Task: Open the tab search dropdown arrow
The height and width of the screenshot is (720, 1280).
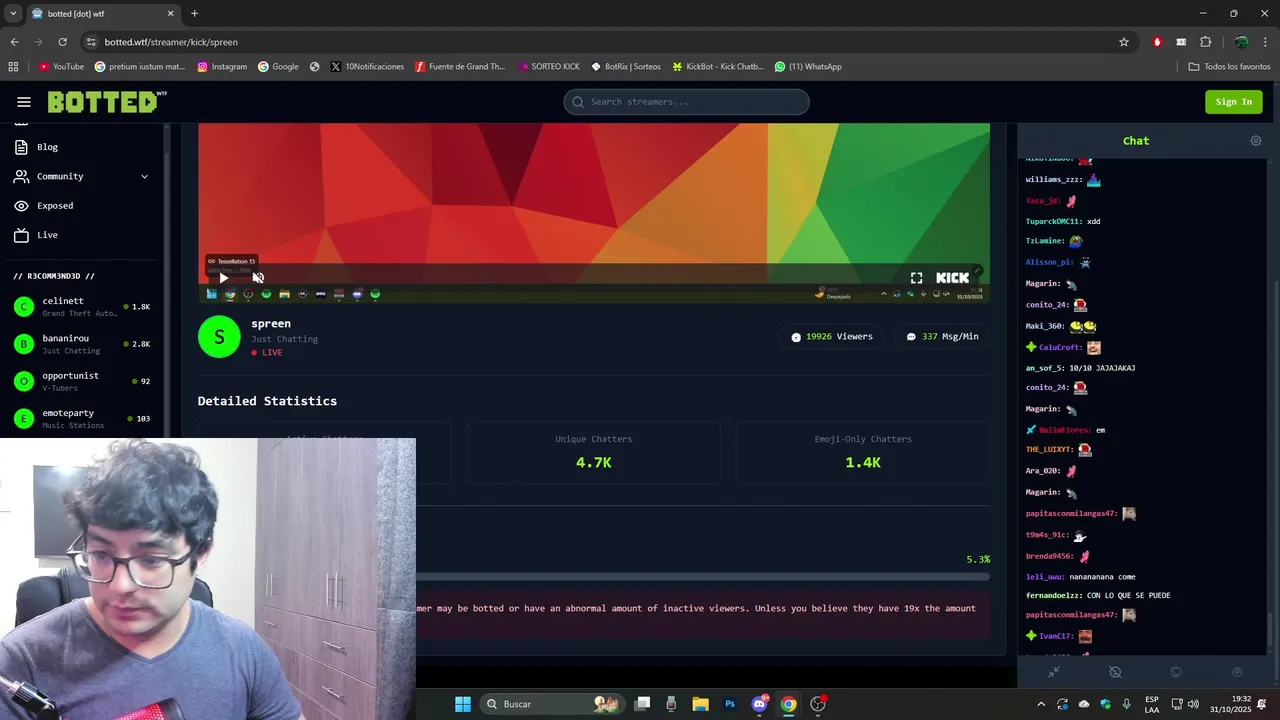Action: point(13,14)
